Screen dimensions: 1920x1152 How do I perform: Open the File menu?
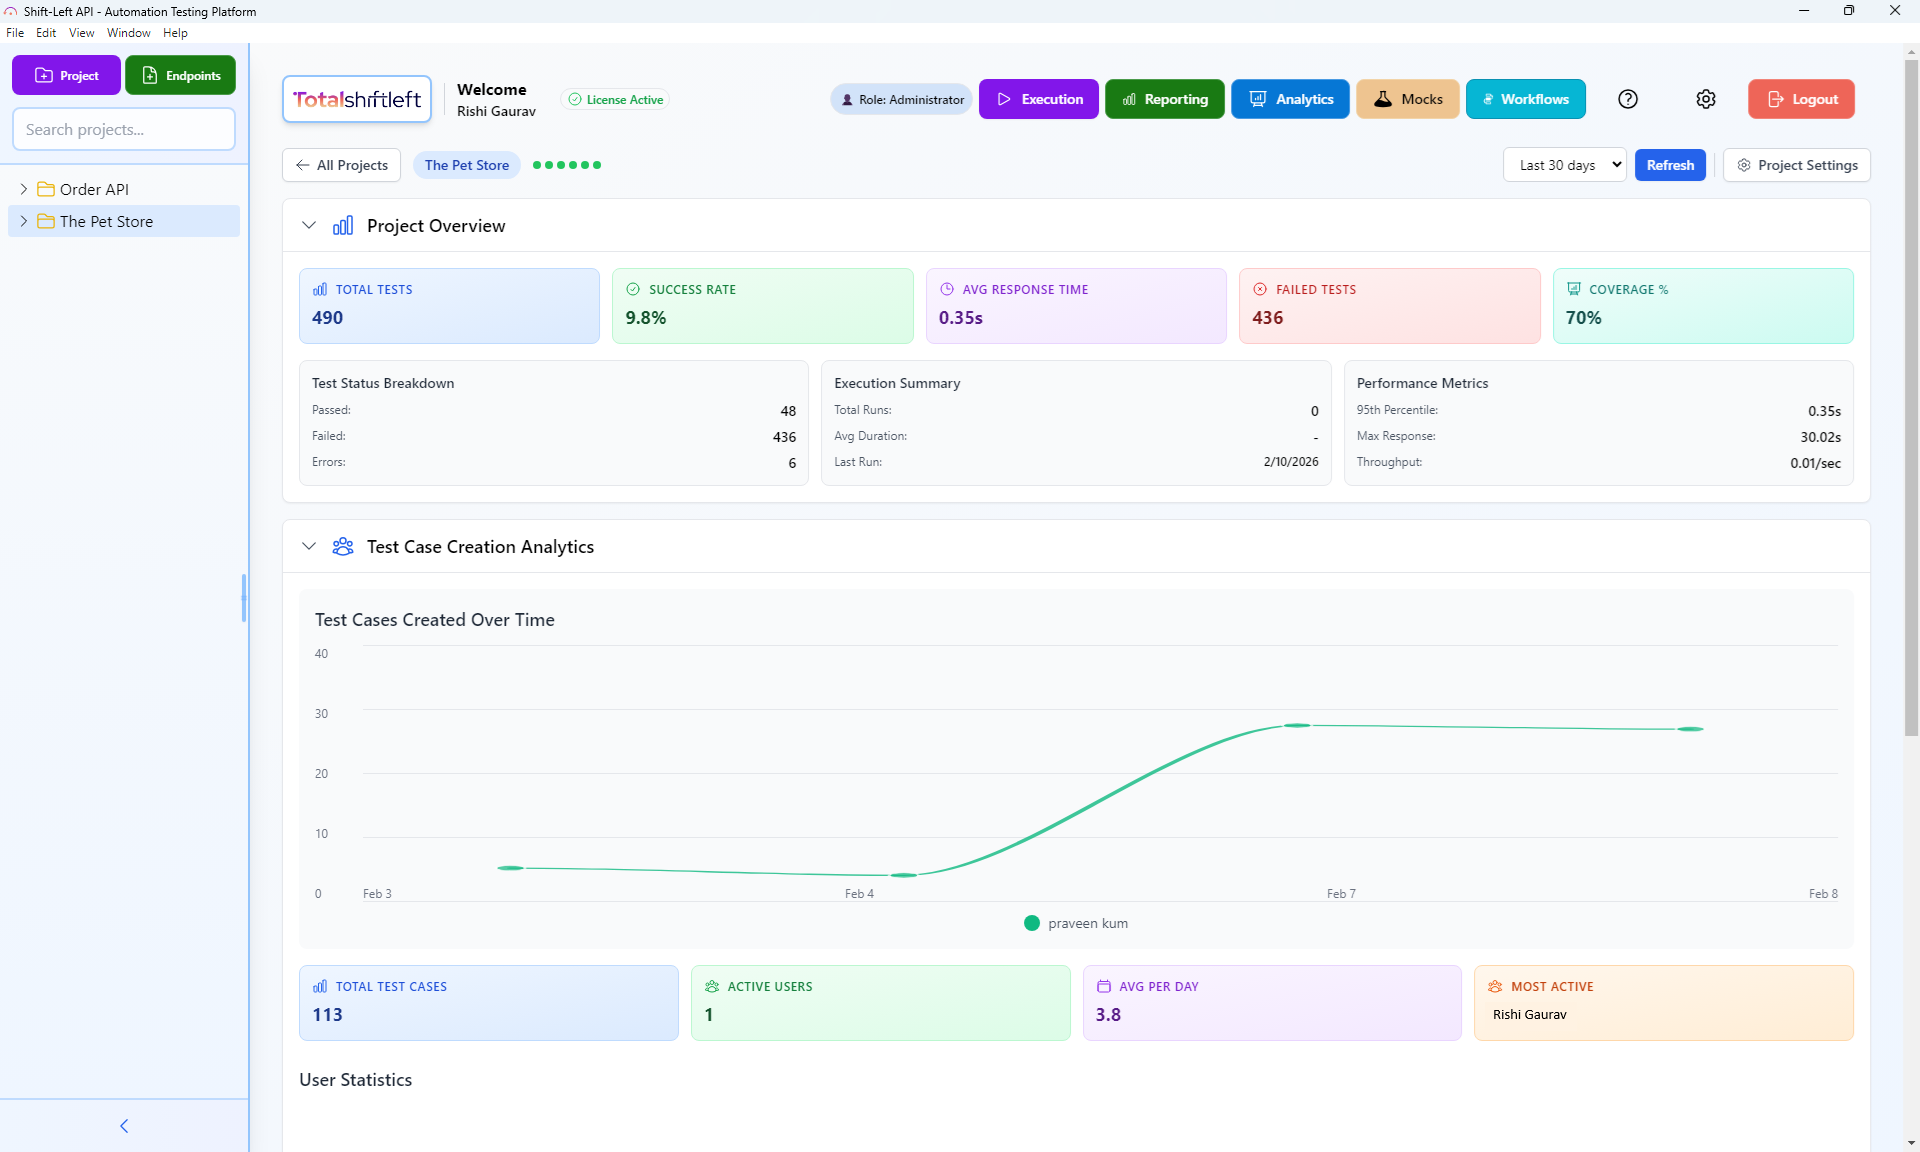(15, 32)
